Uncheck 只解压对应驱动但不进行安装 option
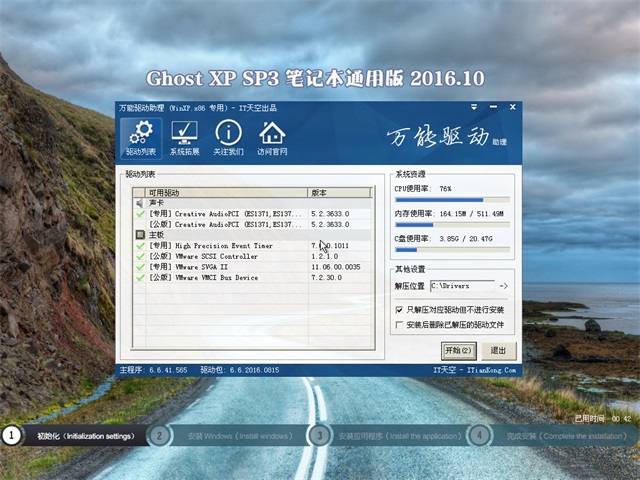Viewport: 640px width, 480px height. point(399,310)
